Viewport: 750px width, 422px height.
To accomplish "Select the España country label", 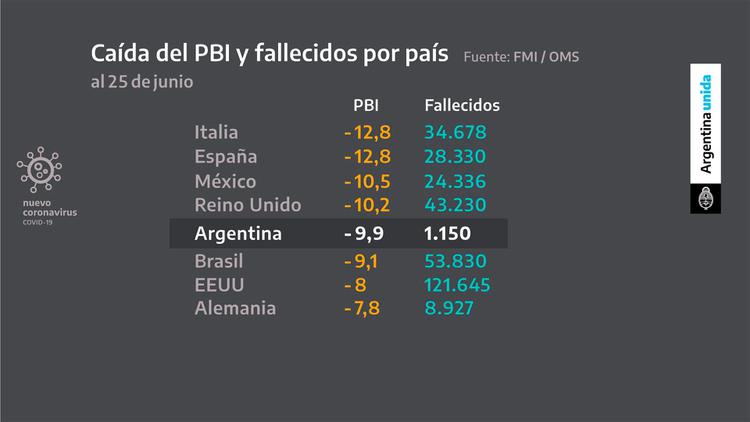I will click(x=226, y=157).
